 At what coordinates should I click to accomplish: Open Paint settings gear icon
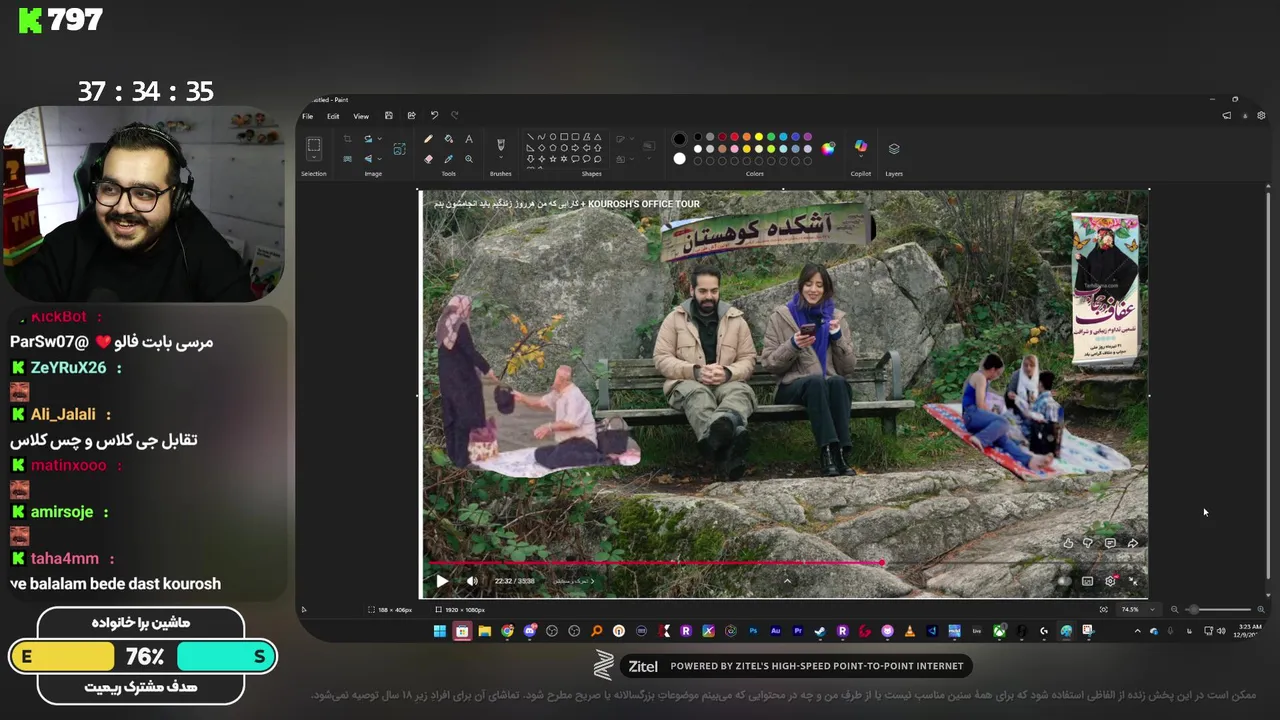(1261, 116)
